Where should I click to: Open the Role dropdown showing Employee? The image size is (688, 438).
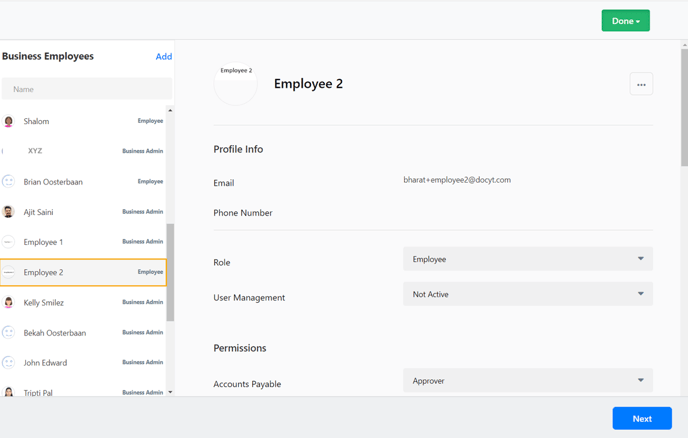coord(528,259)
